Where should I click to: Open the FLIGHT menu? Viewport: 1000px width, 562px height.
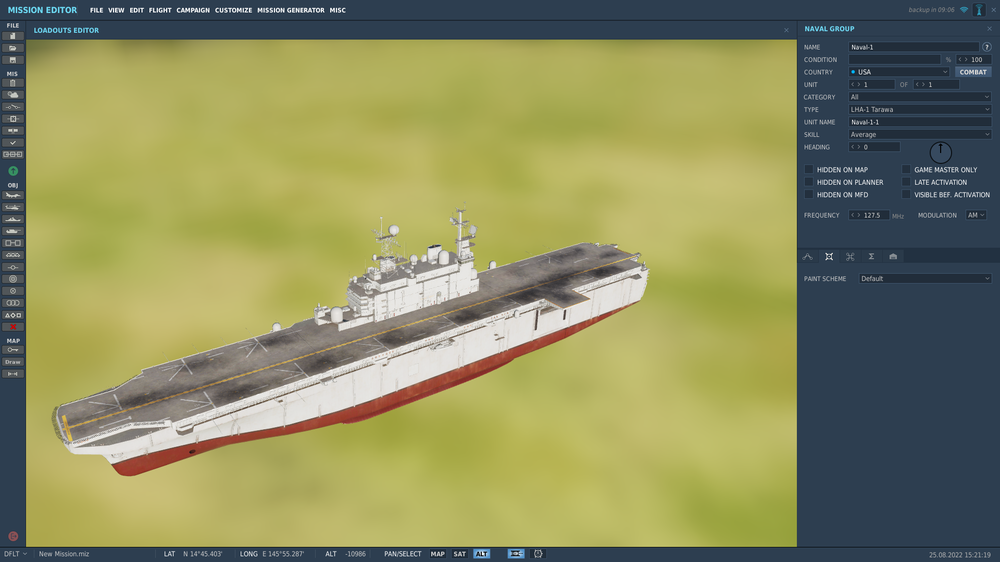click(x=160, y=10)
